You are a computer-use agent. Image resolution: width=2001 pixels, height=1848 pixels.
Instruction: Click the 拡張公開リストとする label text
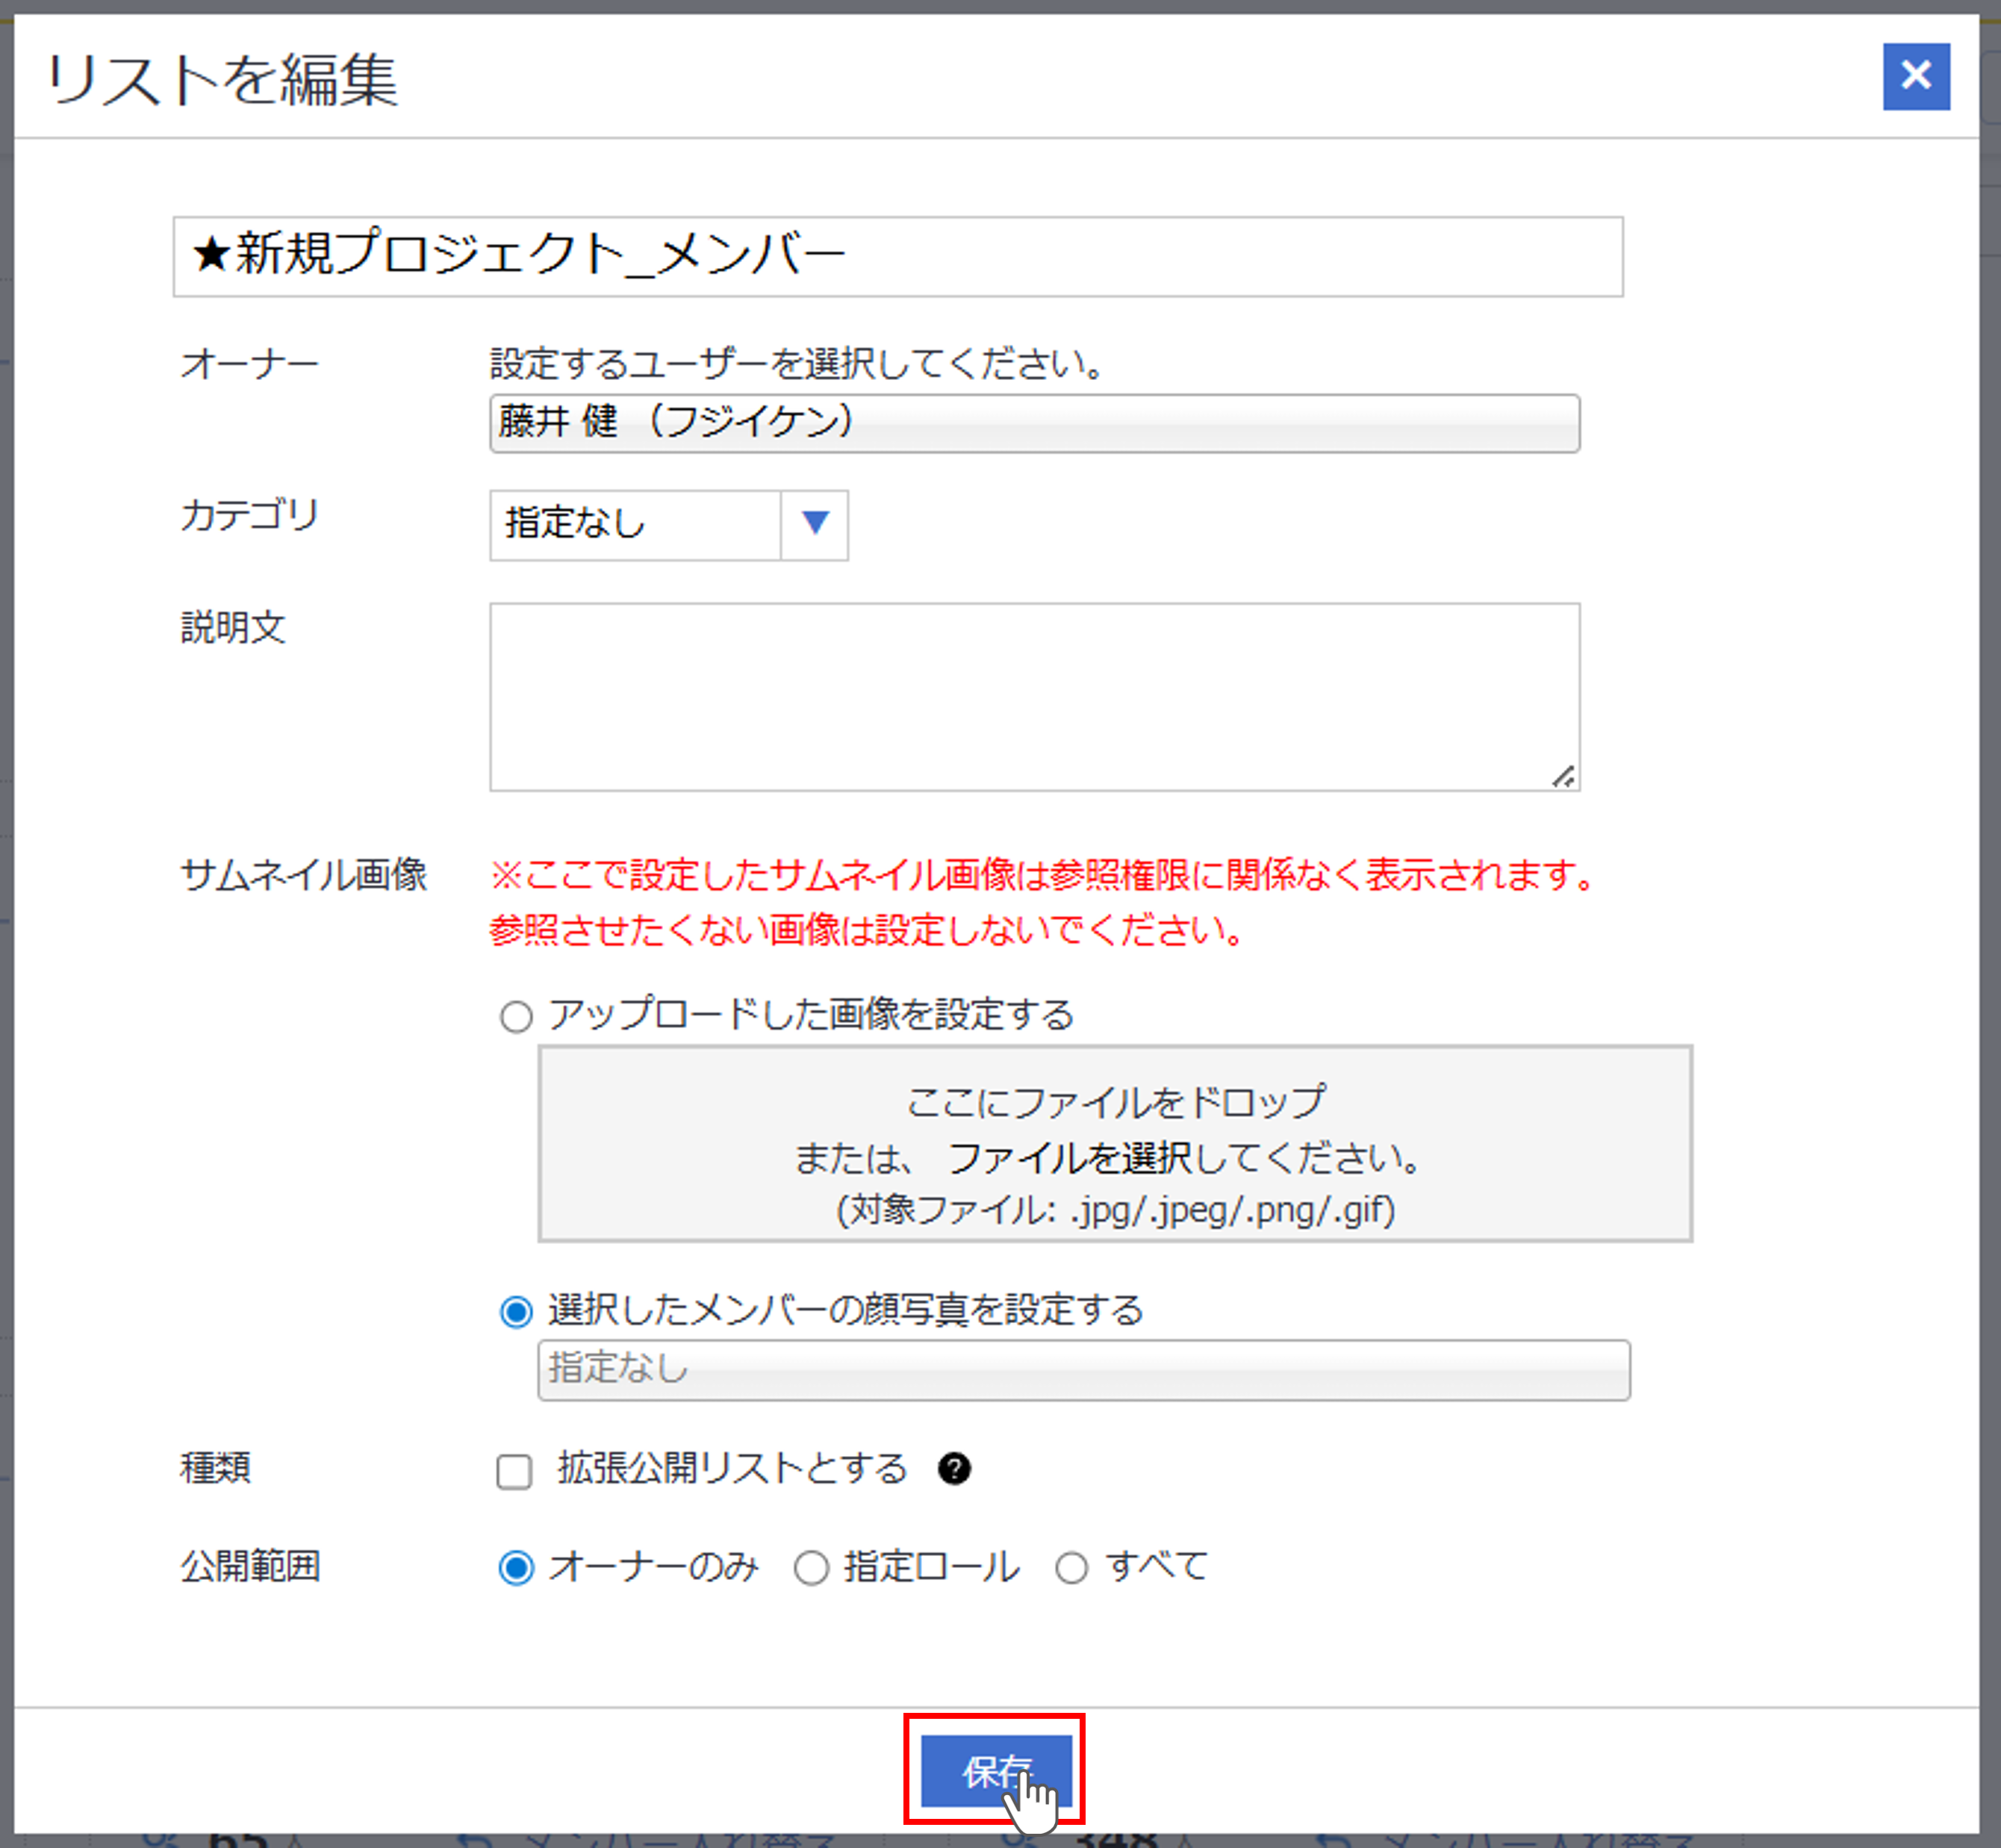[732, 1468]
